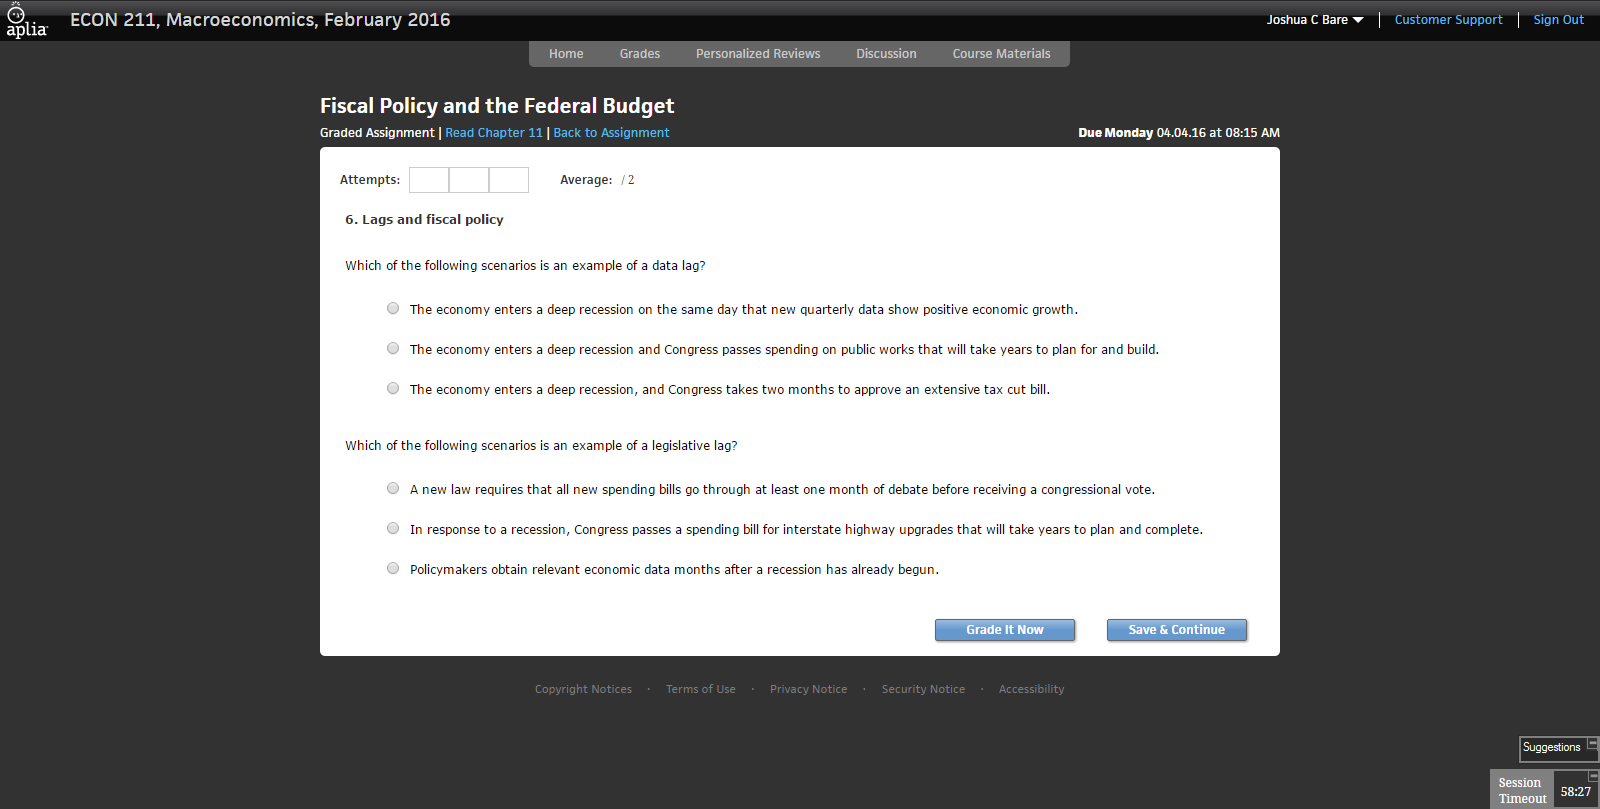The width and height of the screenshot is (1600, 809).
Task: Open the Joshua C Bare account dropdown arrow
Action: (x=1358, y=20)
